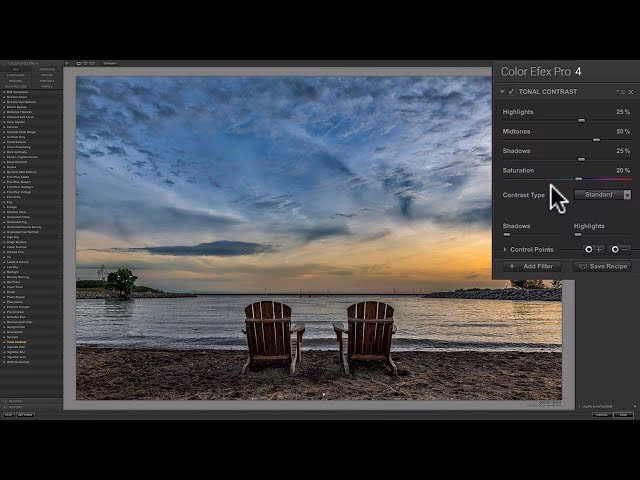Expand the Control Points section
The image size is (640, 480).
pyautogui.click(x=505, y=249)
